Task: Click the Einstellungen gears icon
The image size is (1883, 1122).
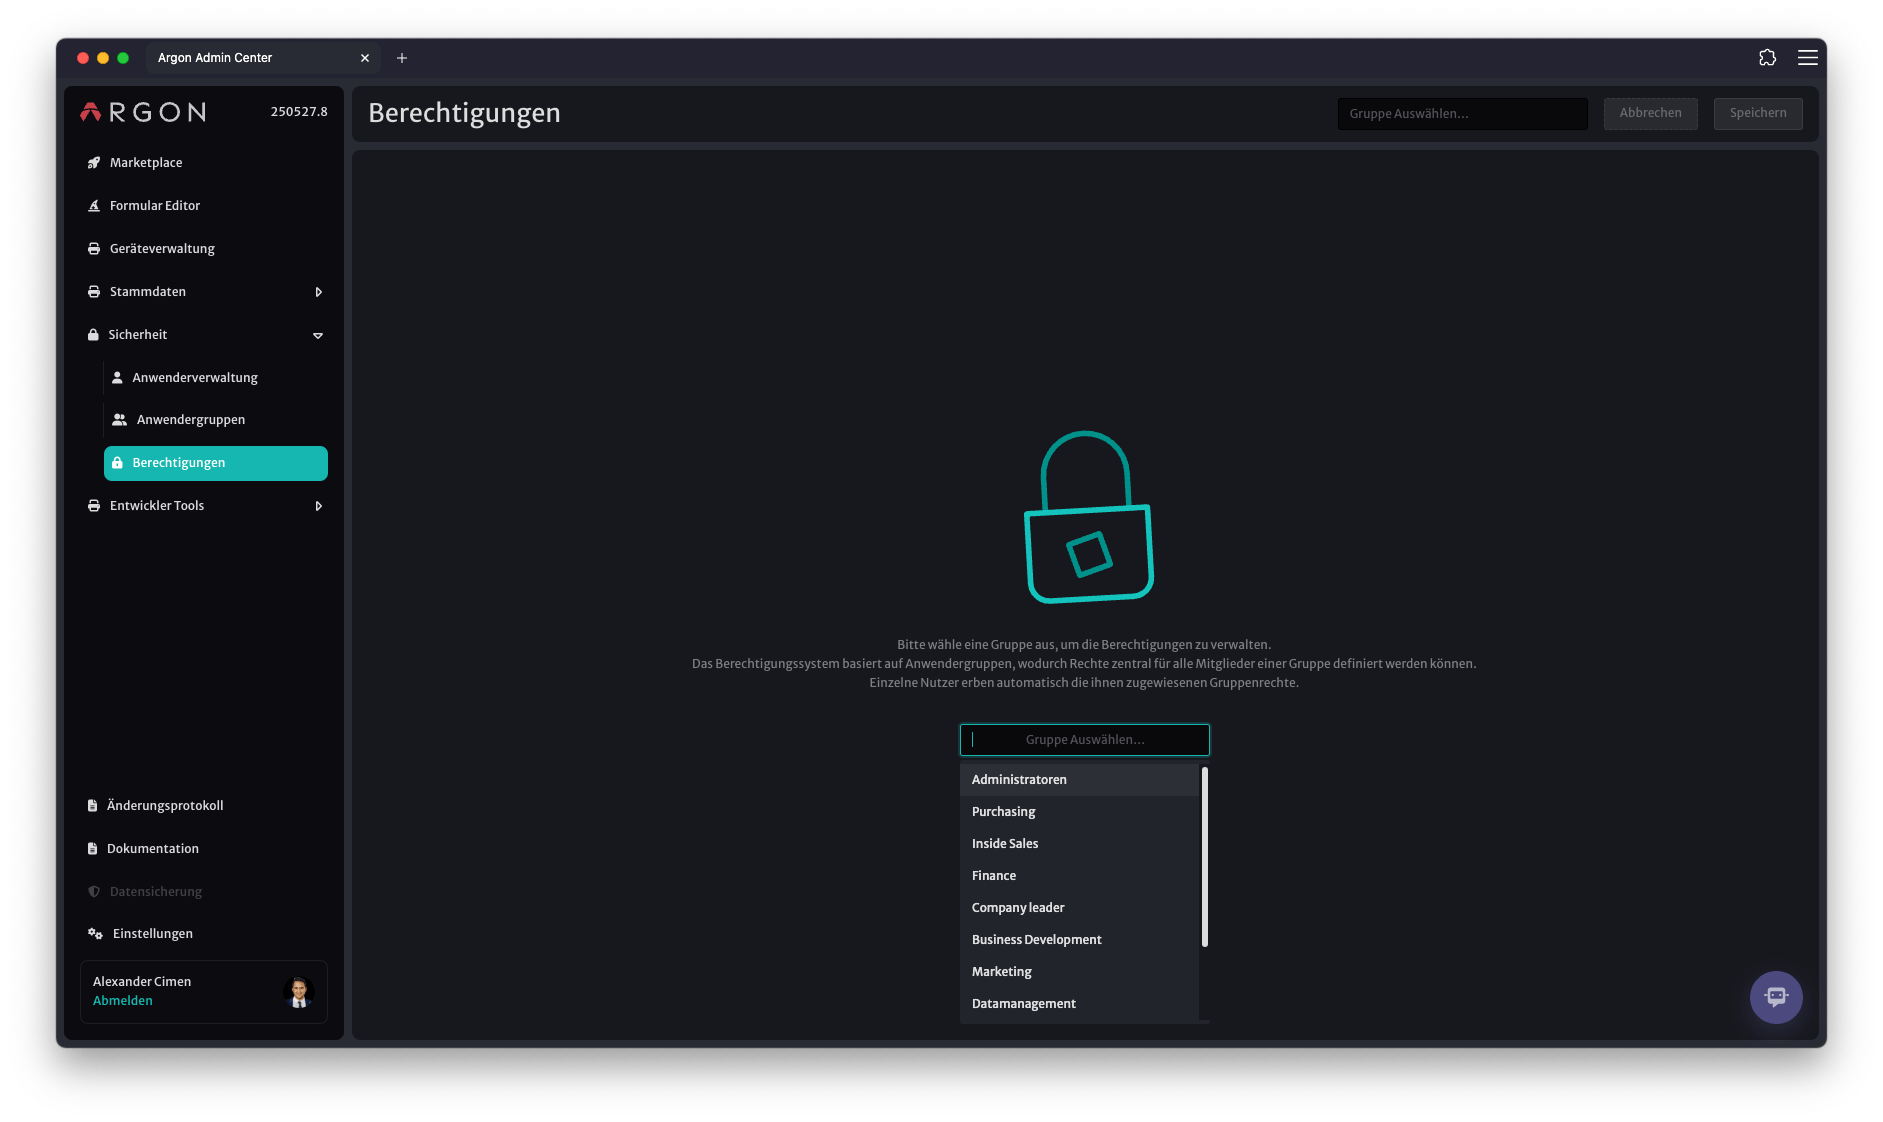Action: pyautogui.click(x=95, y=934)
